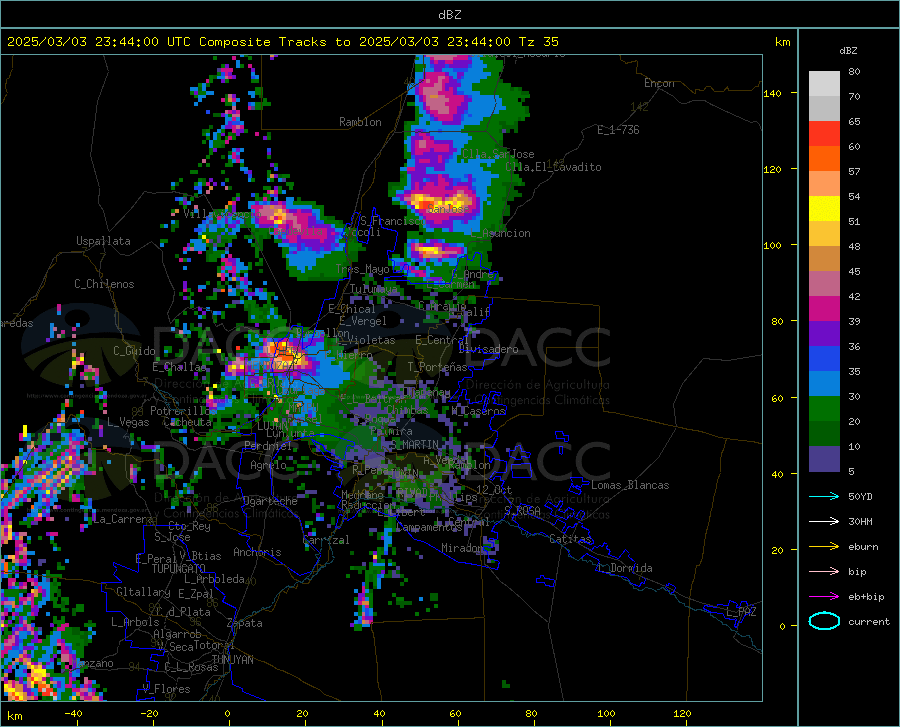This screenshot has width=900, height=727.
Task: Click the pink bip arrow in legend
Action: tap(824, 572)
